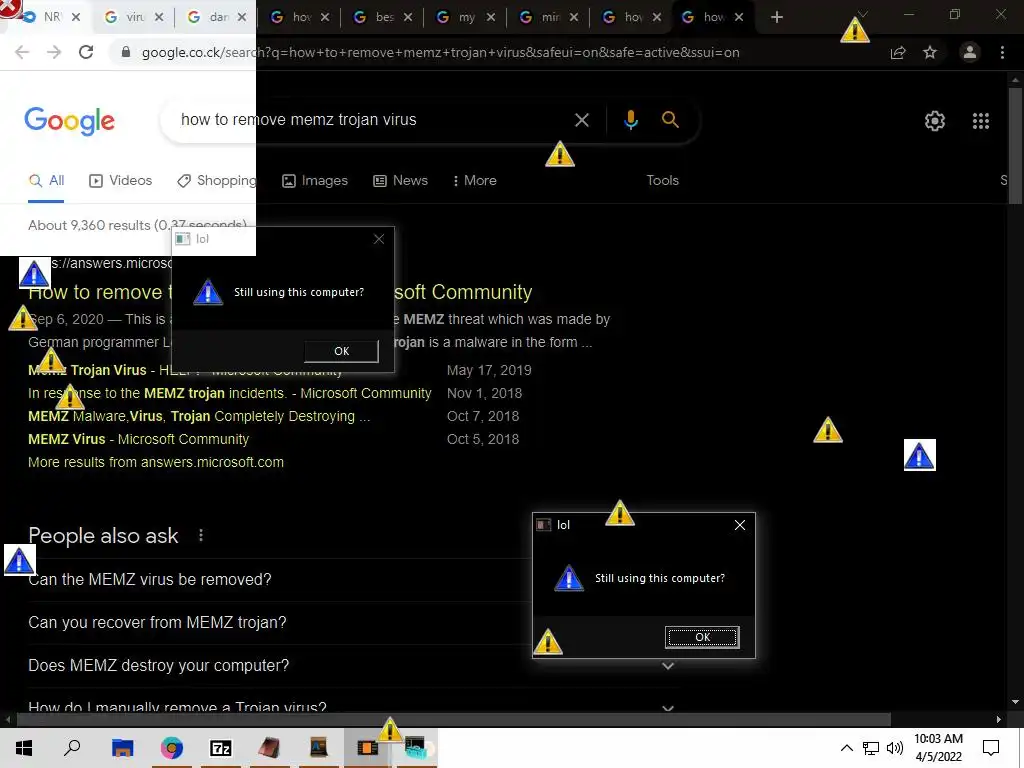Image resolution: width=1024 pixels, height=768 pixels.
Task: Open 'MEMZ Virus - Microsoft Community' link
Action: click(138, 439)
